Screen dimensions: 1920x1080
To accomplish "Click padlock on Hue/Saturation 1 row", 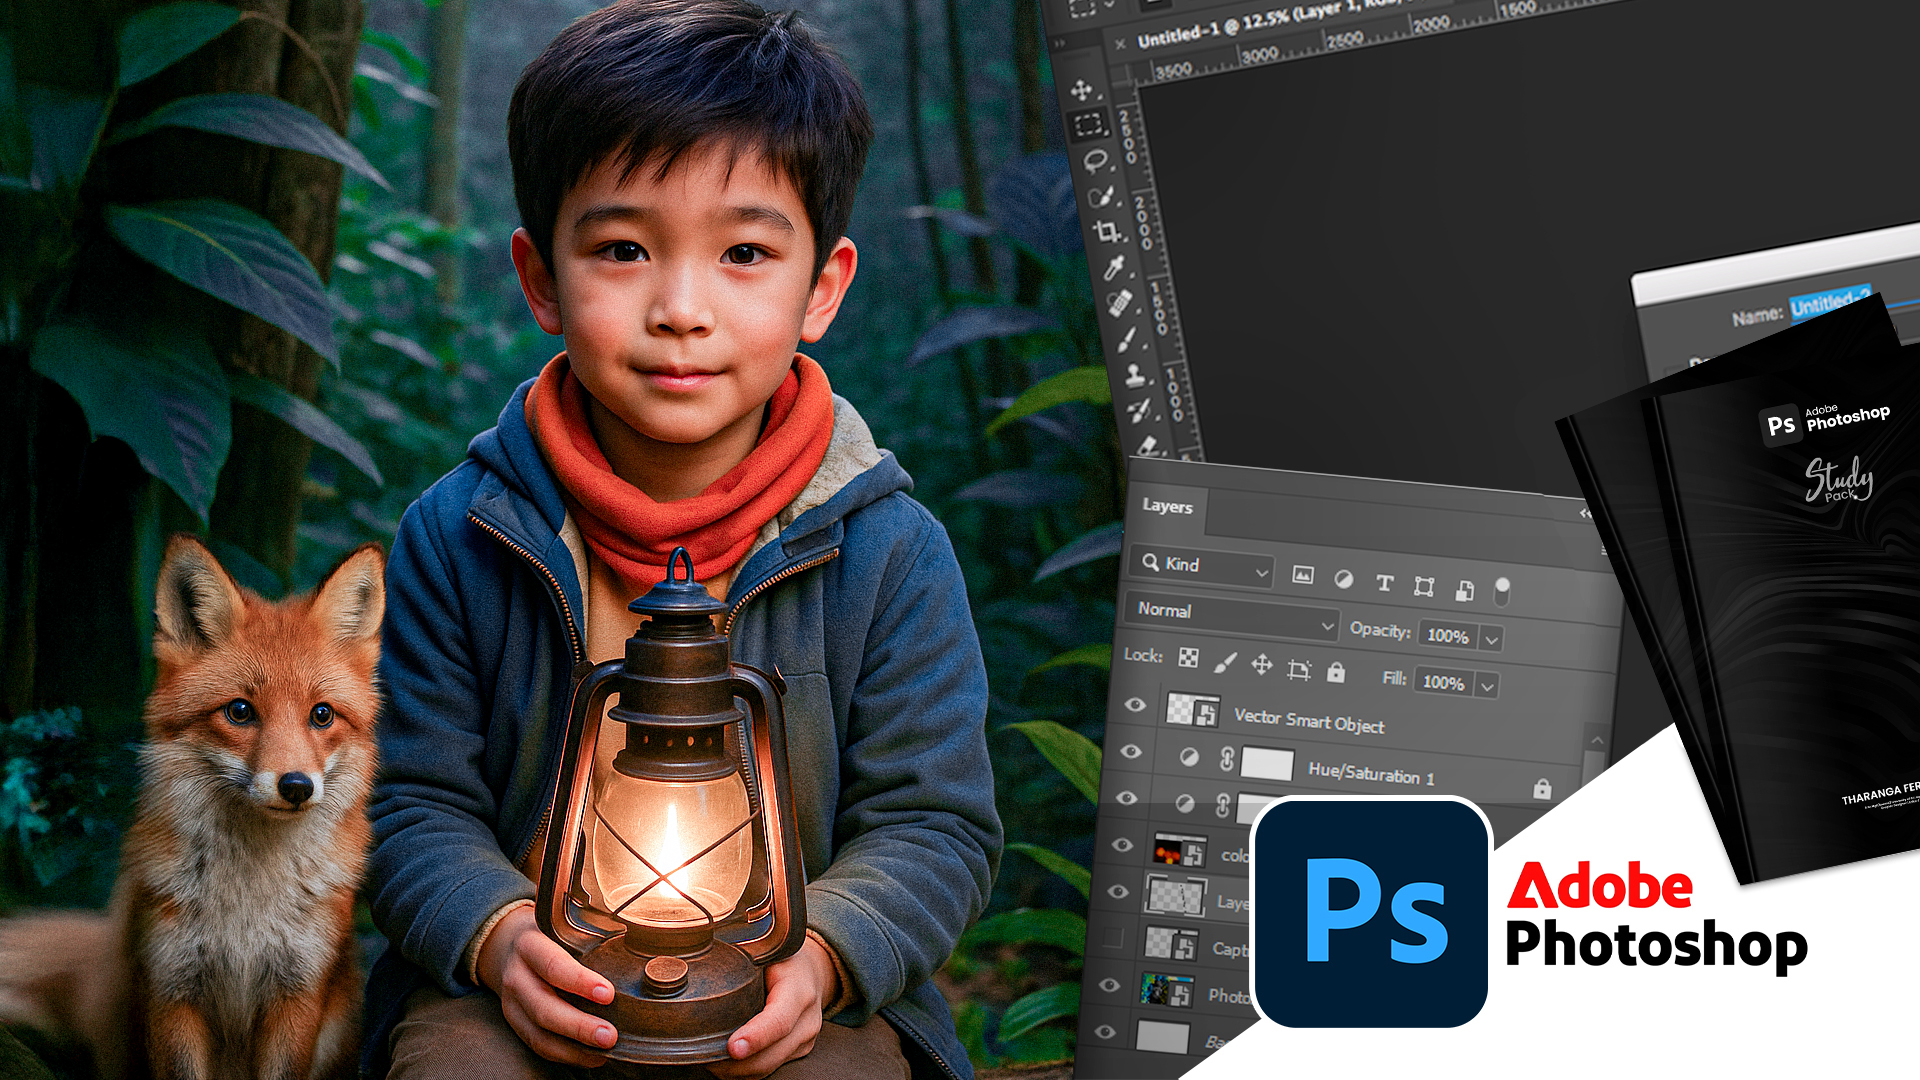I will click(x=1542, y=789).
